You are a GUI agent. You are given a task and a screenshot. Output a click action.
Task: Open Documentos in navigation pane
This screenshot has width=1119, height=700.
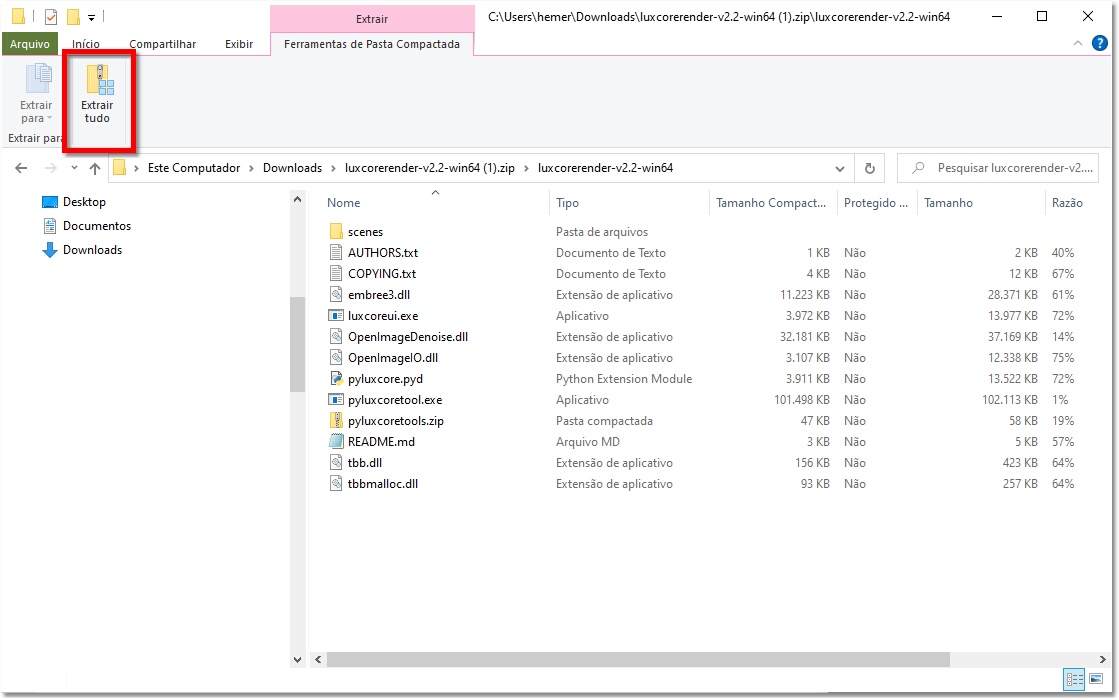click(87, 226)
